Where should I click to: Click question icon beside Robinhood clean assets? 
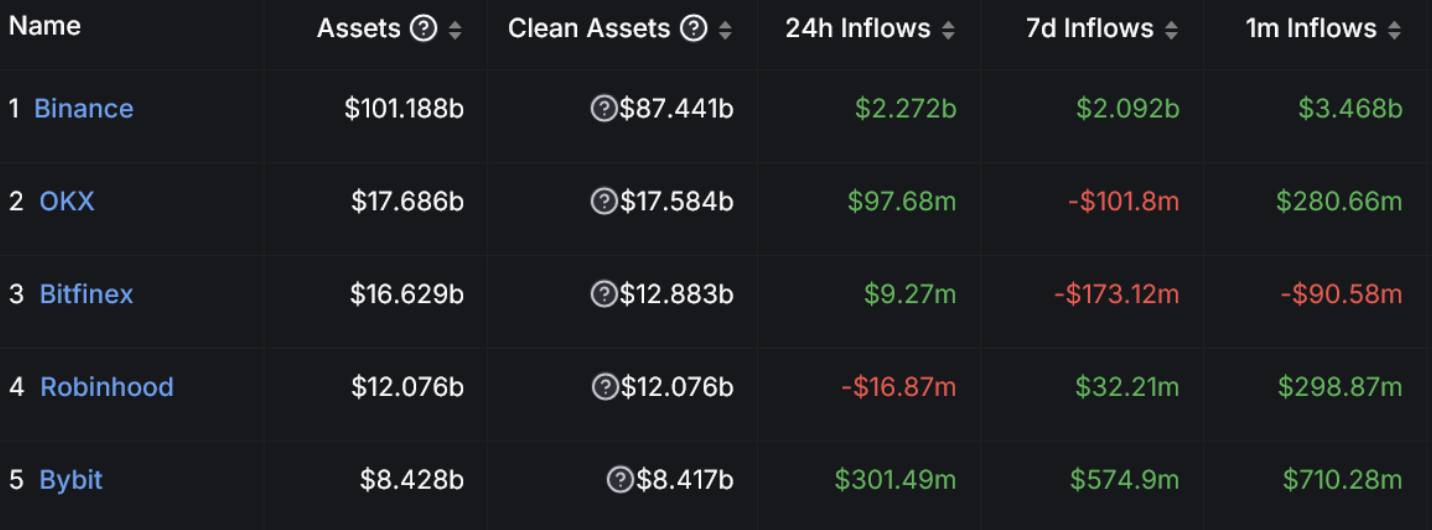[605, 386]
